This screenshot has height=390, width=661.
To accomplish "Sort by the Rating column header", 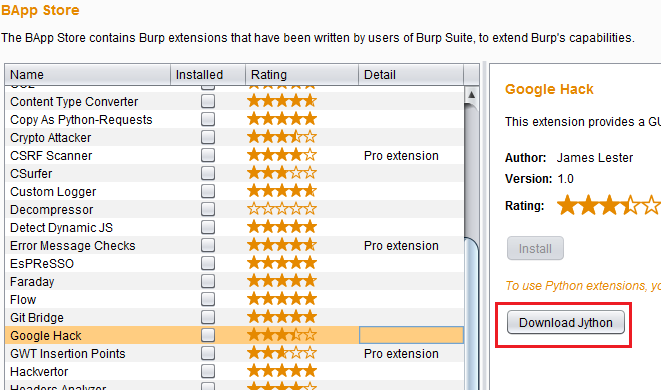I will pyautogui.click(x=302, y=75).
